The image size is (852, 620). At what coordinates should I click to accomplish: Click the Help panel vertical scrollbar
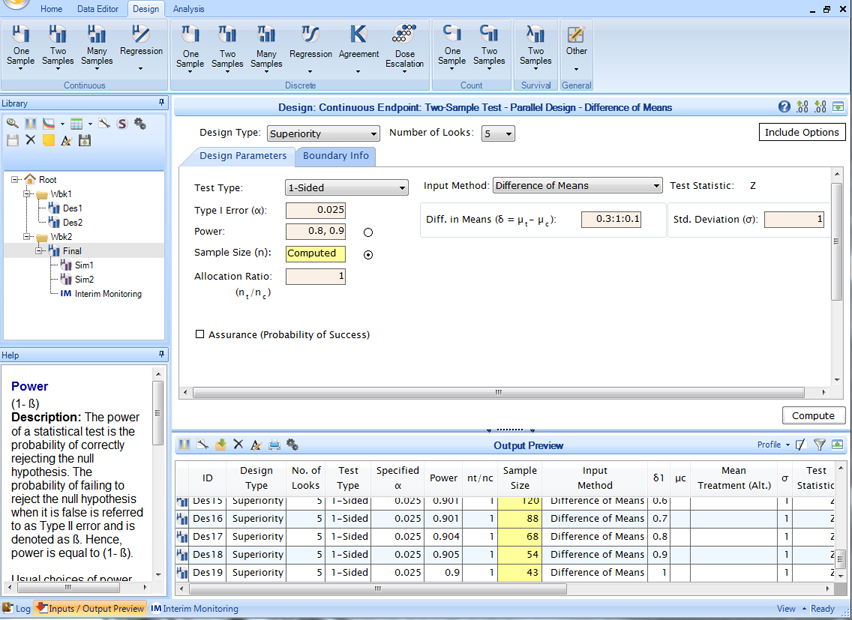point(158,413)
